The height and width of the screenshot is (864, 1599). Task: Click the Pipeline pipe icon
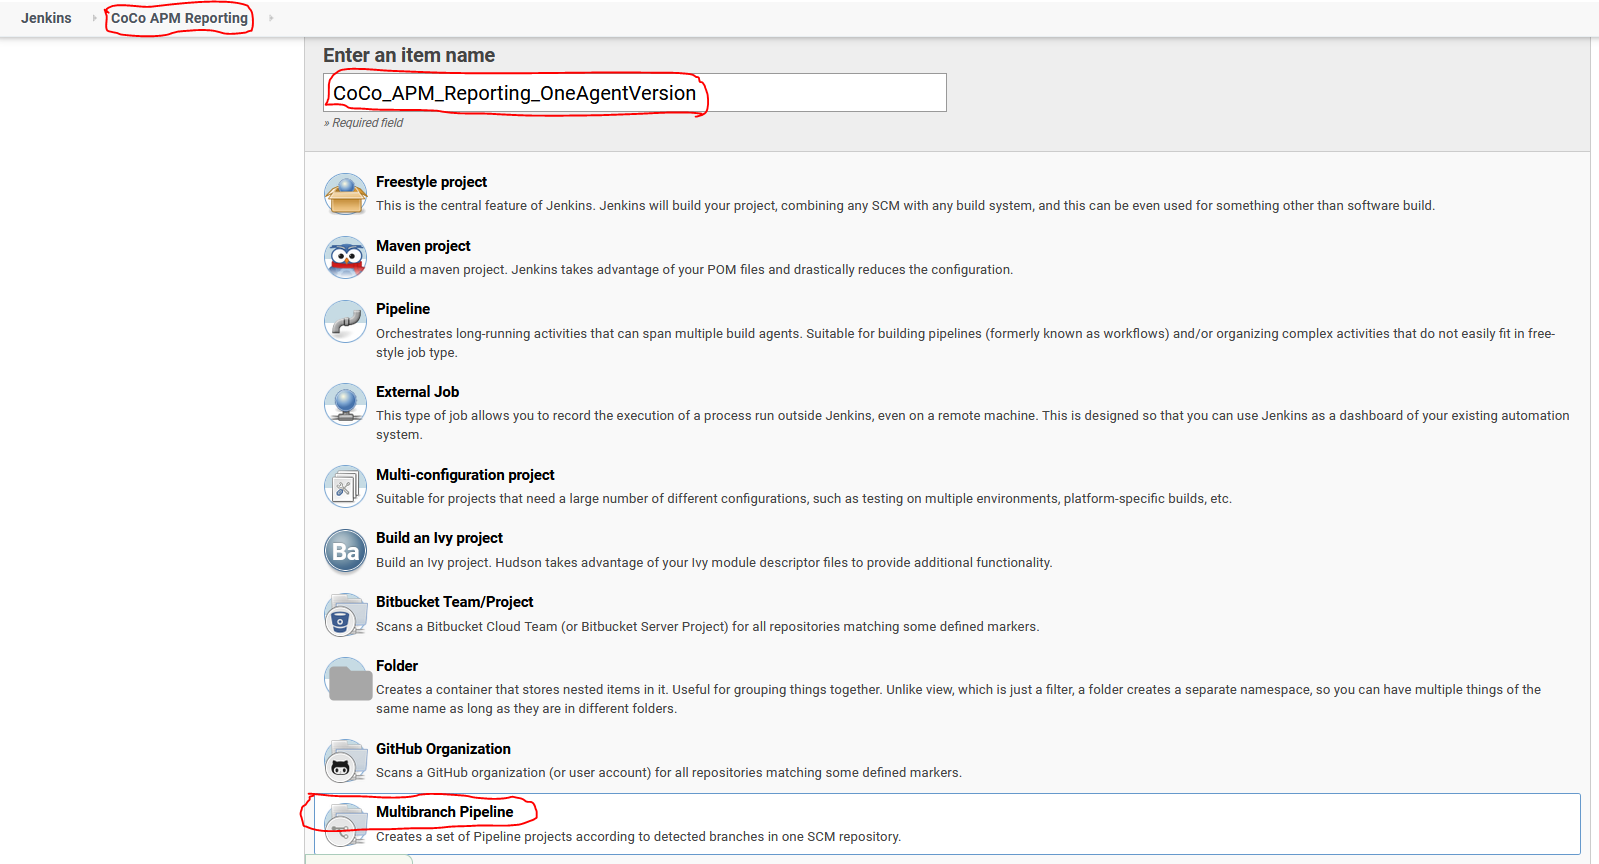click(x=346, y=322)
